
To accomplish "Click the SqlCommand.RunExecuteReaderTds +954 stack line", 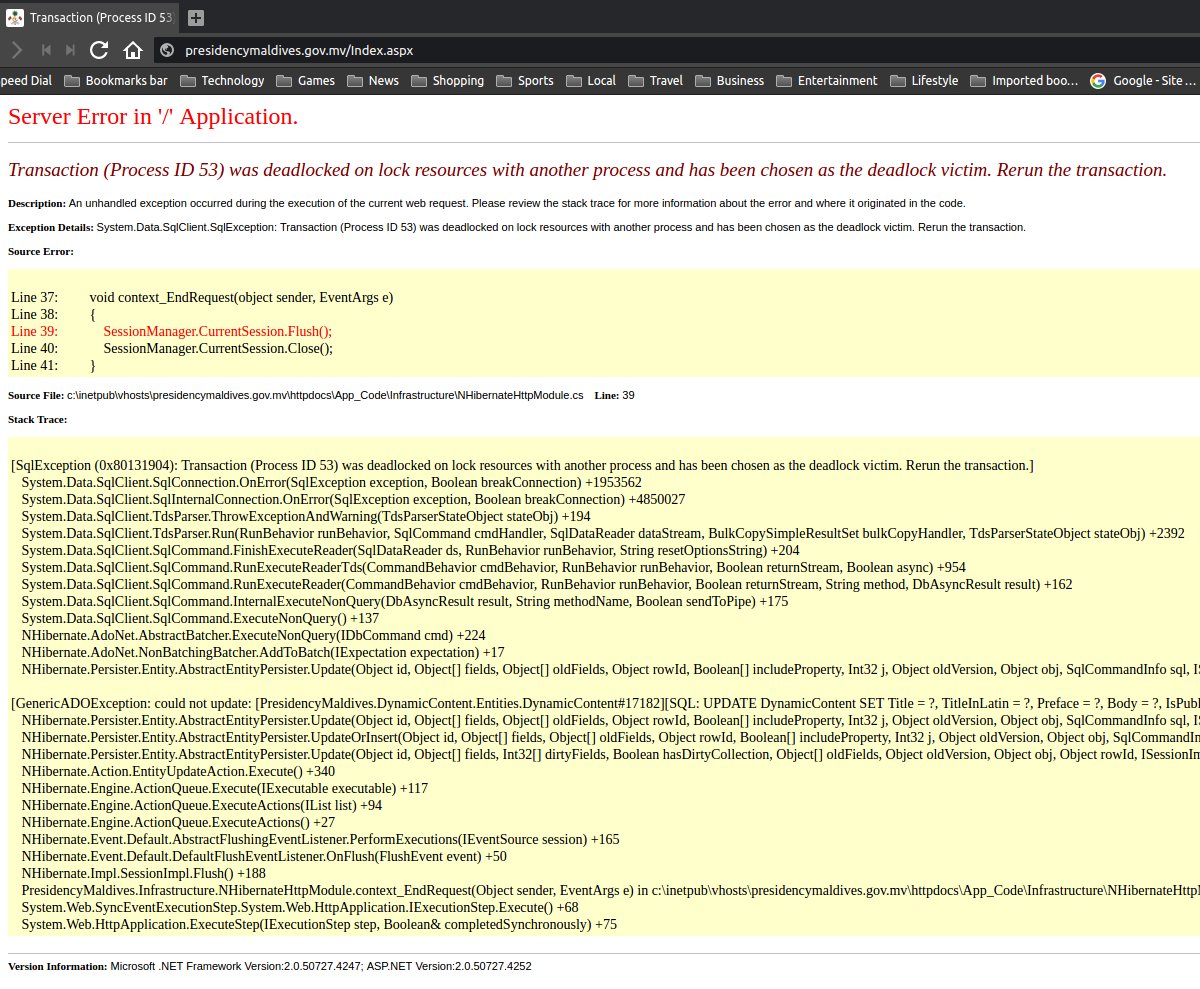I will coord(493,567).
